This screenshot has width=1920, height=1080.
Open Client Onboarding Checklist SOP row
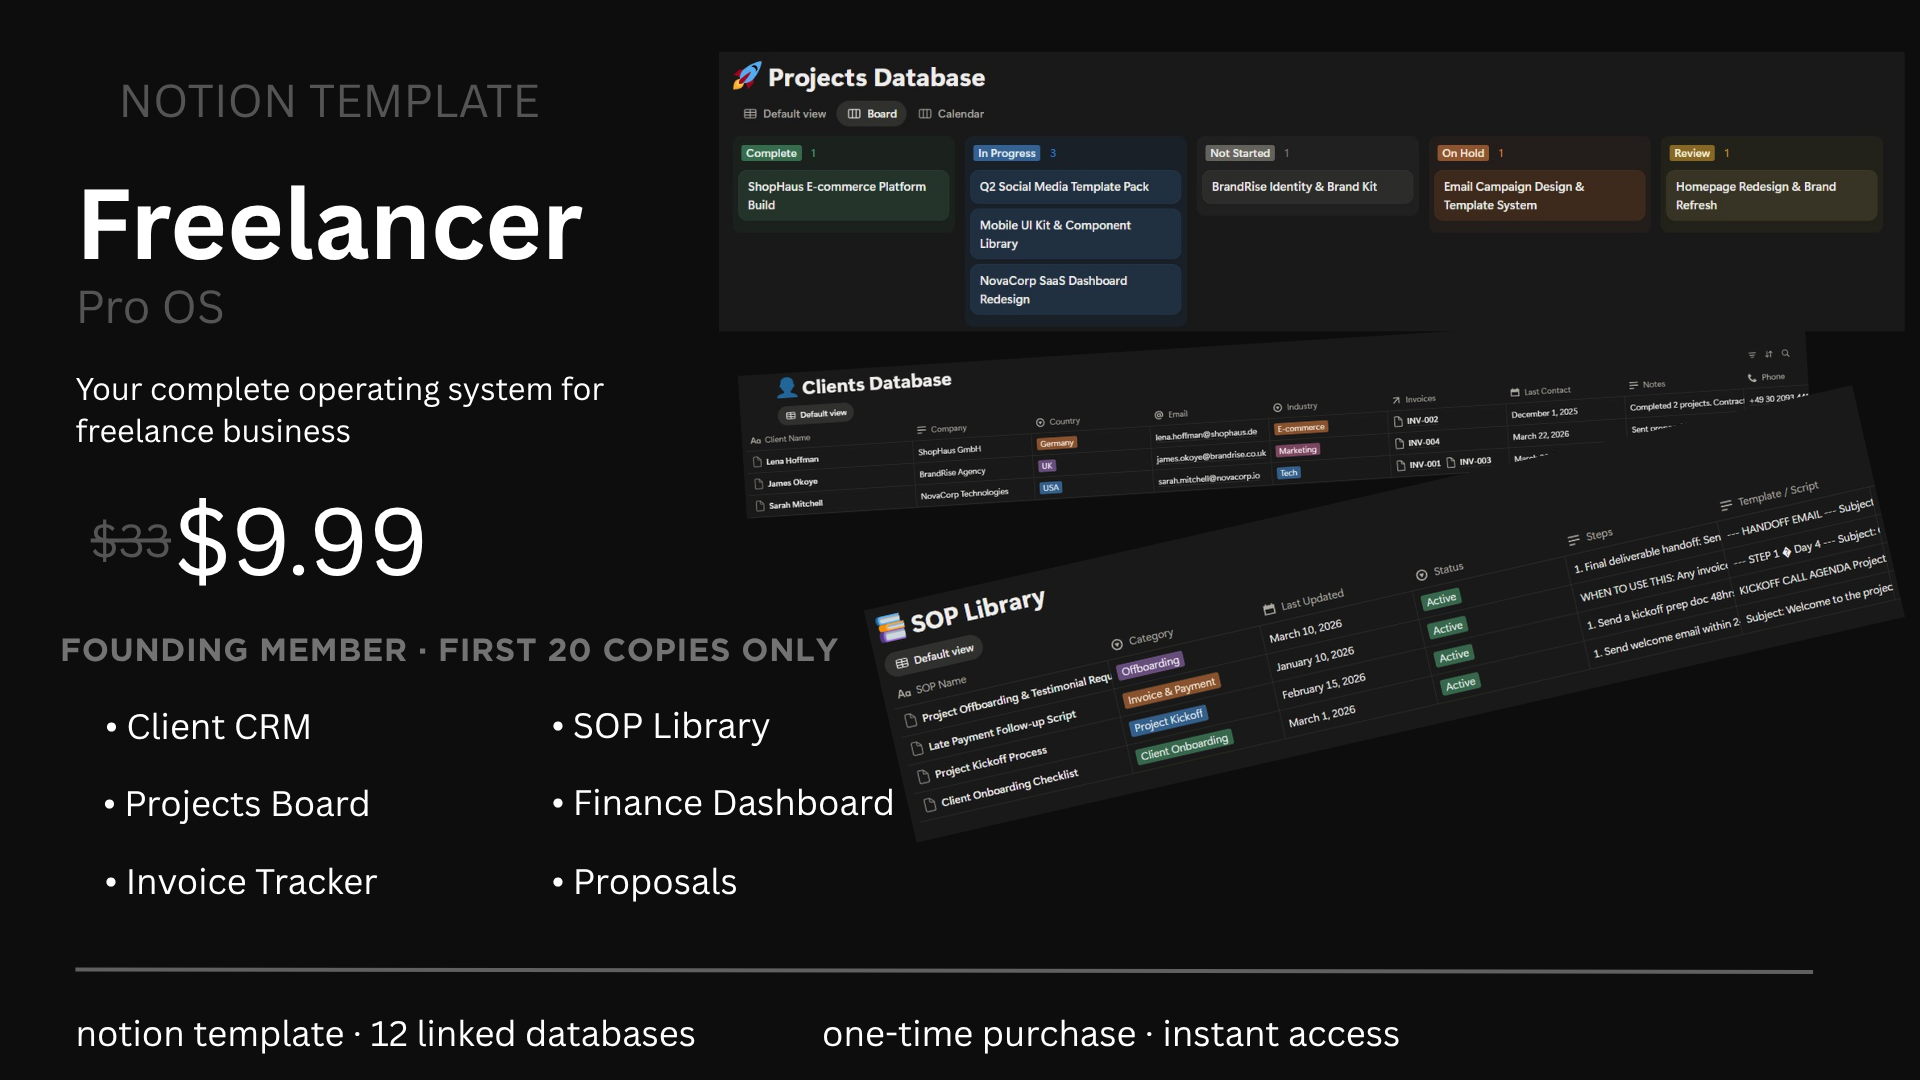[x=1002, y=788]
